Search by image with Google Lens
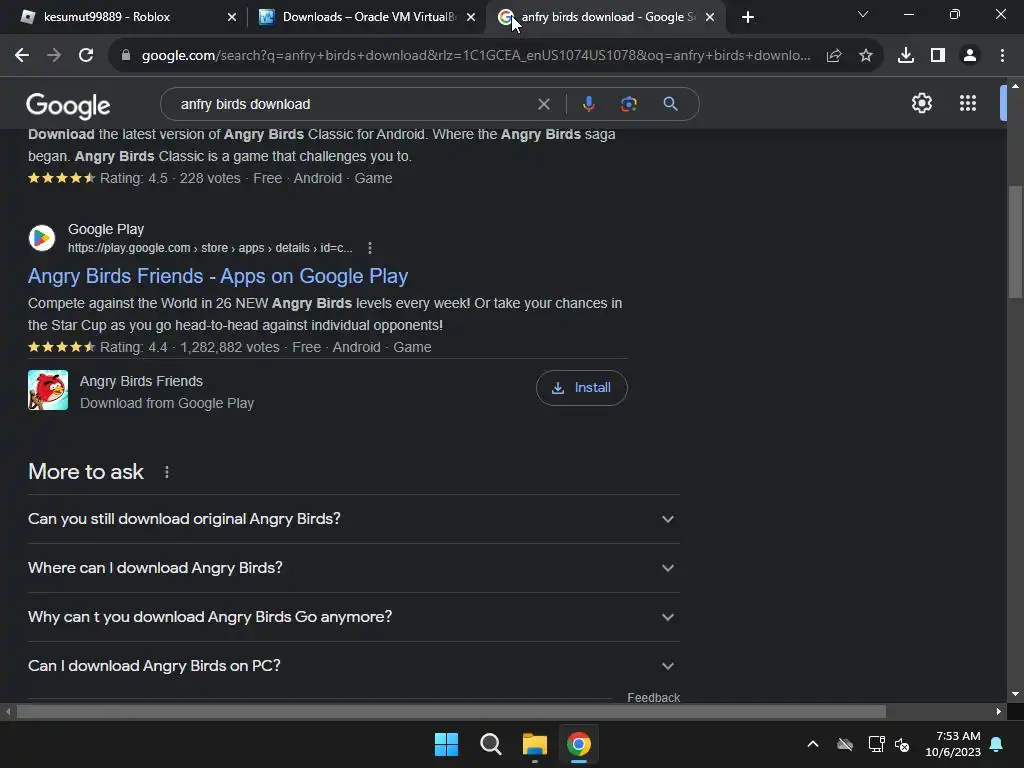Viewport: 1024px width, 768px height. tap(628, 104)
